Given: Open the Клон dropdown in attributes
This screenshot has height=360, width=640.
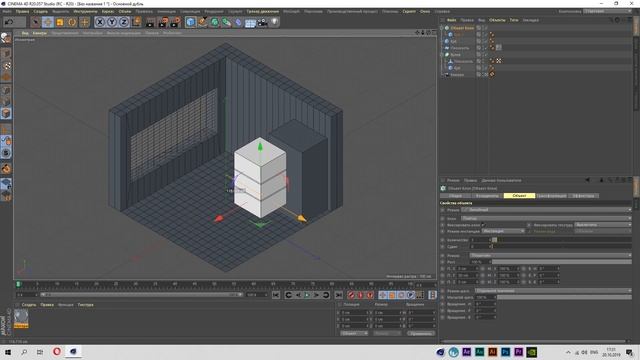Looking at the screenshot, I should [x=546, y=218].
